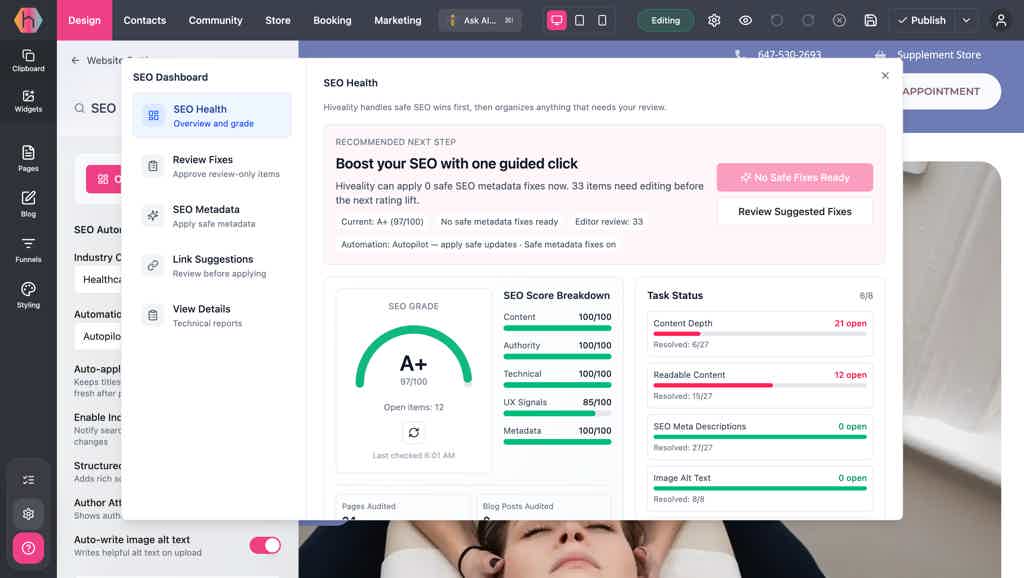Click the Review Fixes clipboard icon
This screenshot has width=1024, height=578.
153,166
